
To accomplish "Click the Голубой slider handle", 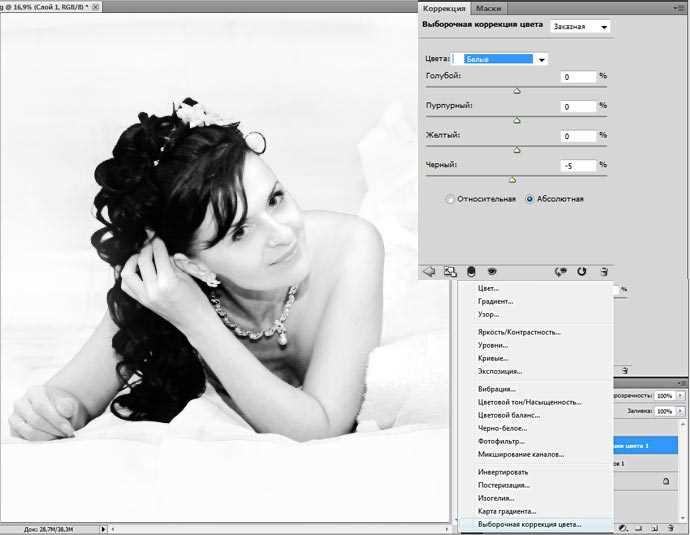I will (517, 91).
